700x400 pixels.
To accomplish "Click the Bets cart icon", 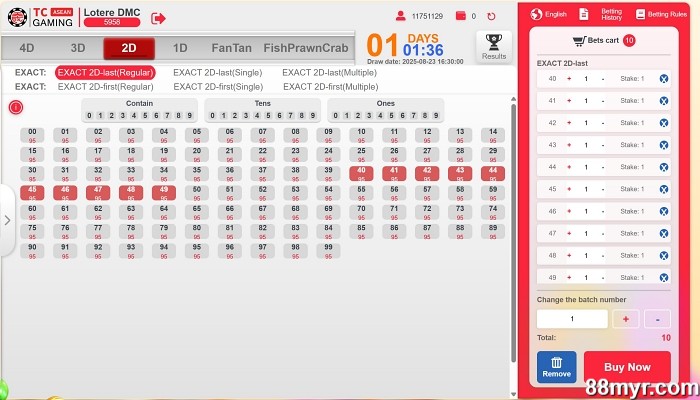I will coord(579,41).
